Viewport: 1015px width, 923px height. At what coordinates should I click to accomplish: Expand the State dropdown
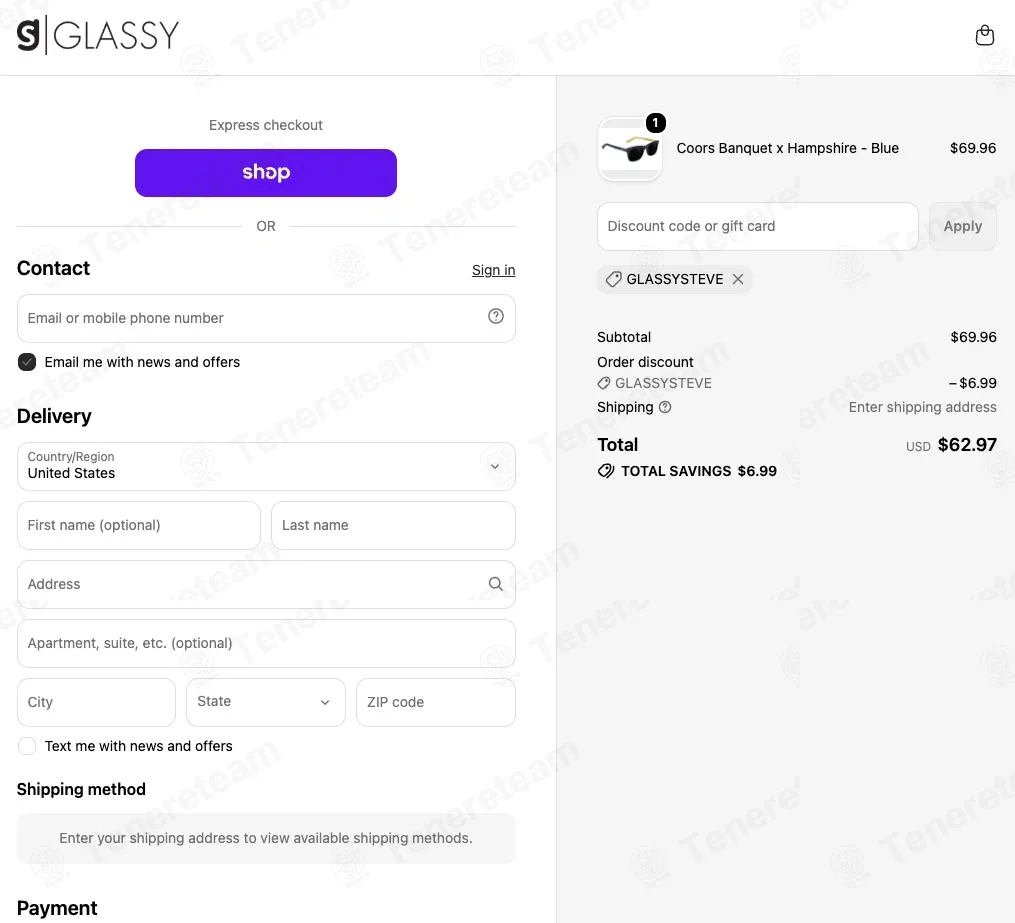[x=265, y=702]
